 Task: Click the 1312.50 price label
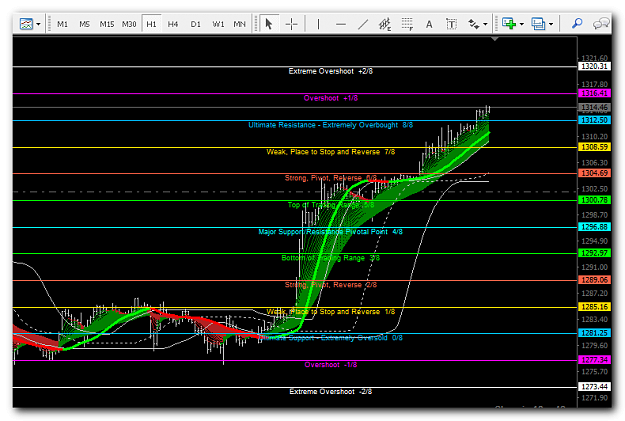pos(594,120)
